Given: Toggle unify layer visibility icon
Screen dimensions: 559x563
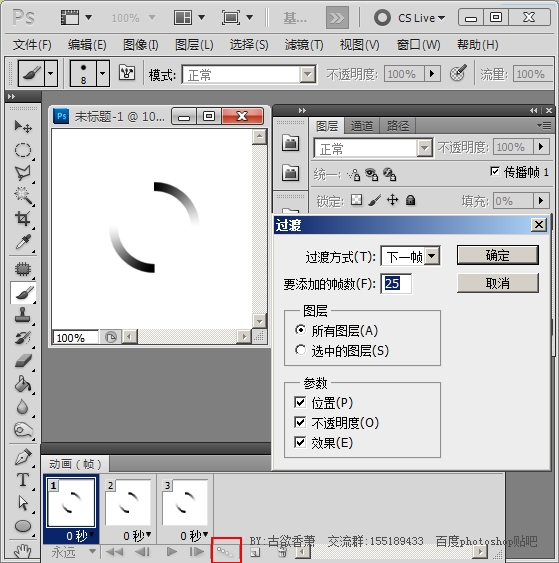Looking at the screenshot, I should point(372,175).
